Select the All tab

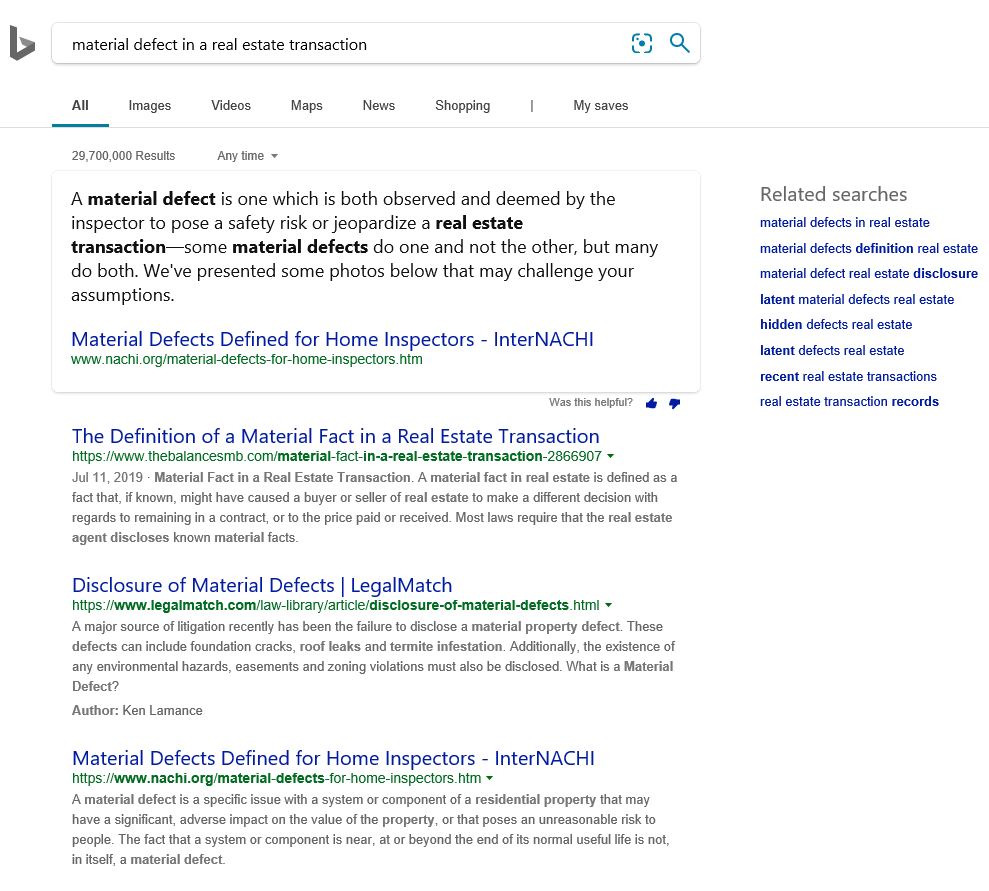[x=80, y=105]
